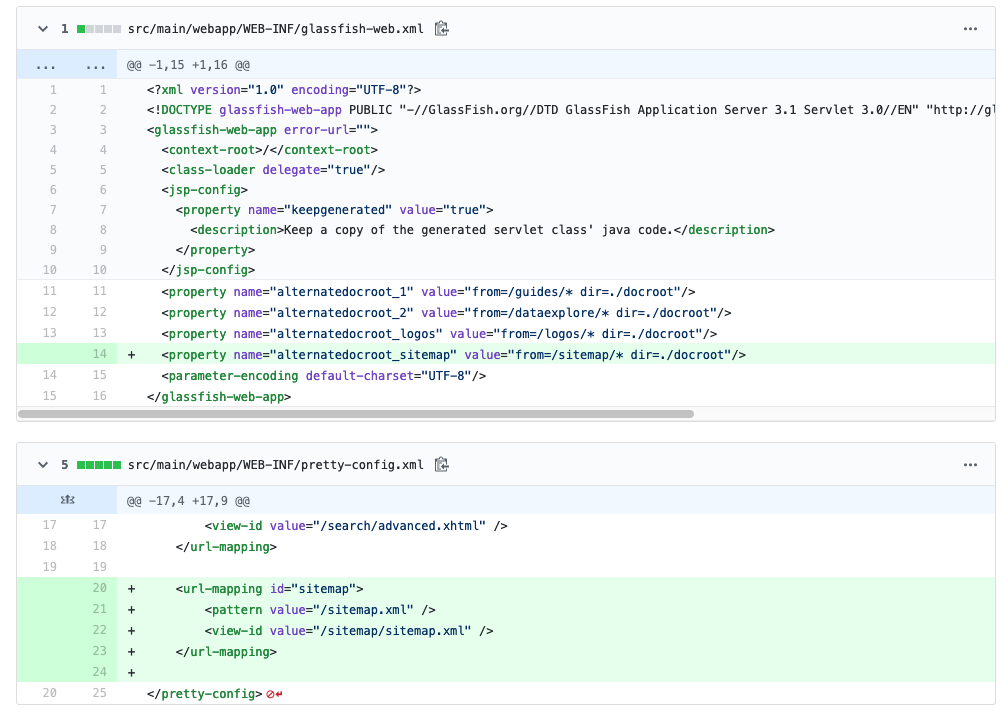Click the green diff stat blocks next to pretty-config.xml

[97, 465]
